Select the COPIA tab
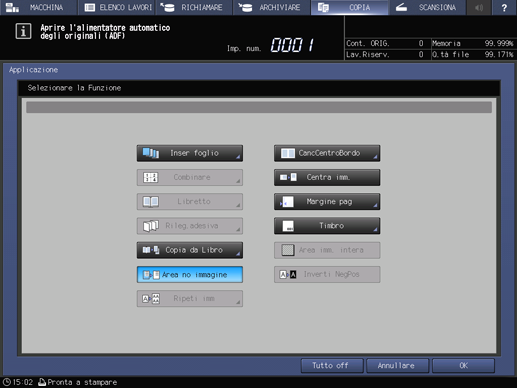517x388 pixels. tap(349, 7)
